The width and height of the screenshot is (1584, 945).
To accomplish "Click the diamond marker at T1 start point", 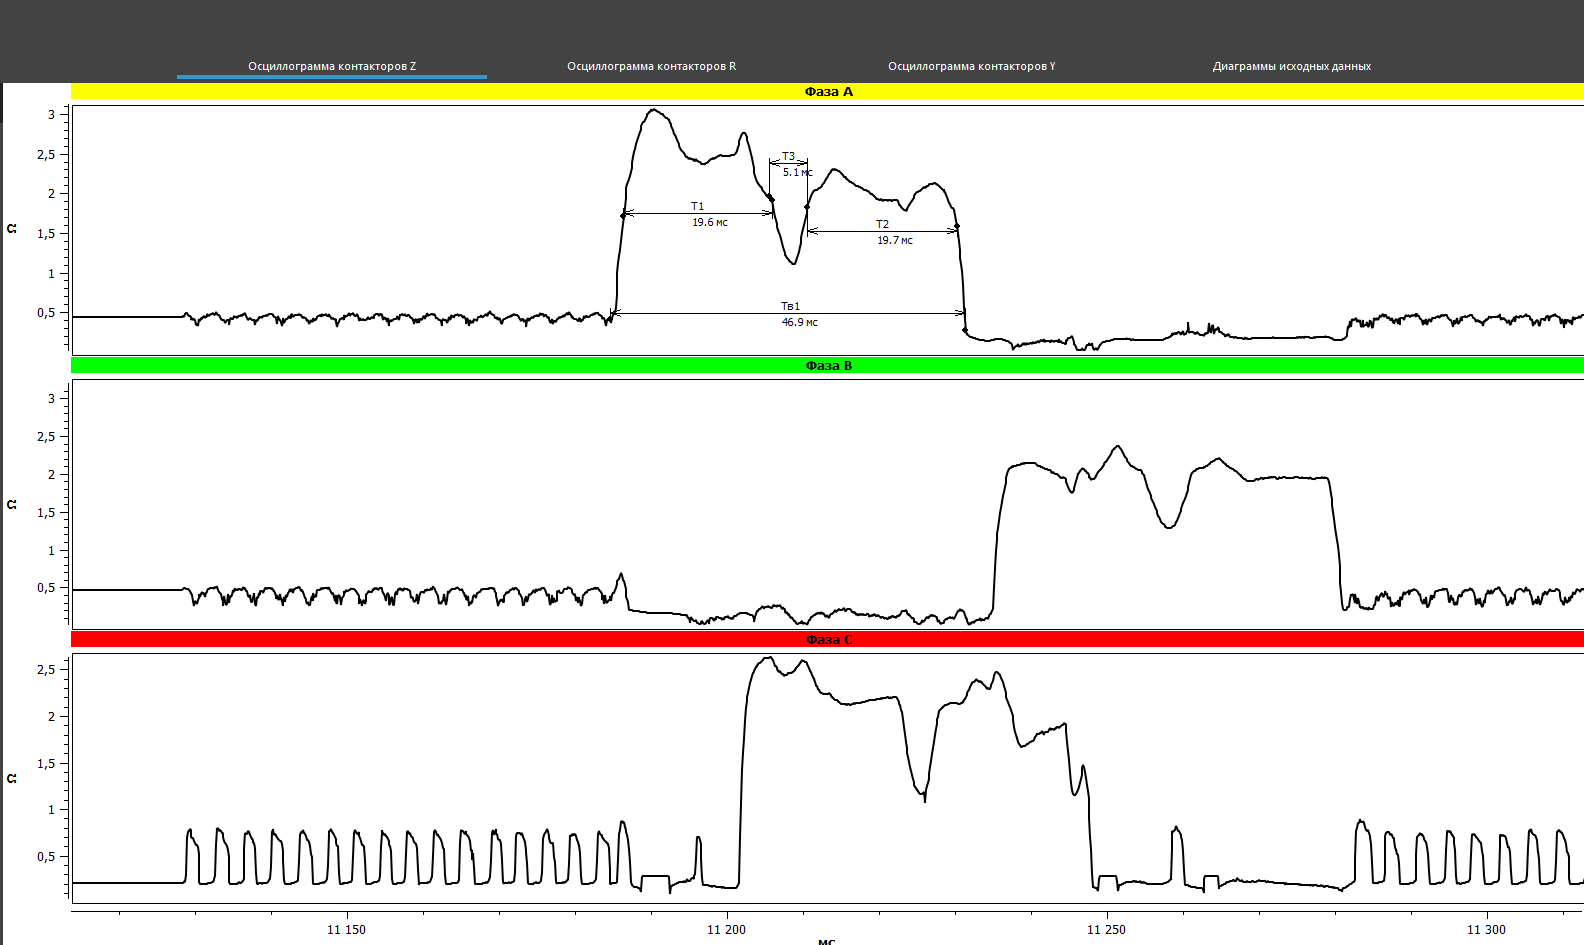I will (623, 214).
